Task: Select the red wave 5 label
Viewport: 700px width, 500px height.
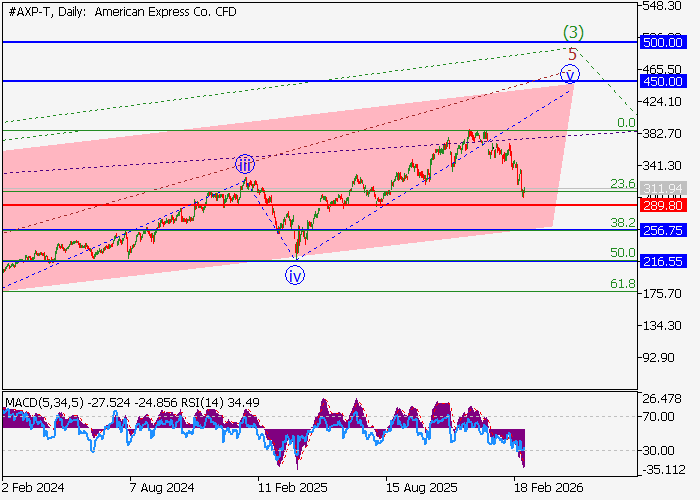Action: [572, 53]
